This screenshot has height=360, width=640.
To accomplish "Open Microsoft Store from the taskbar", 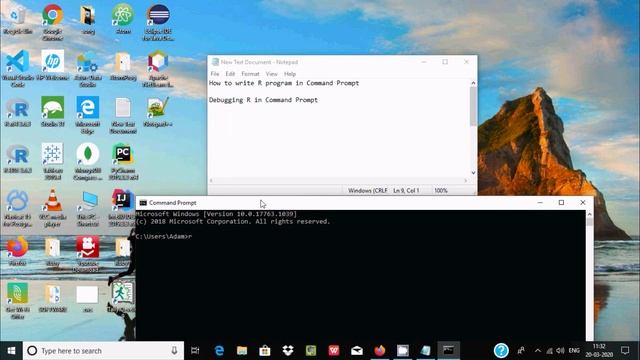I will (x=265, y=351).
